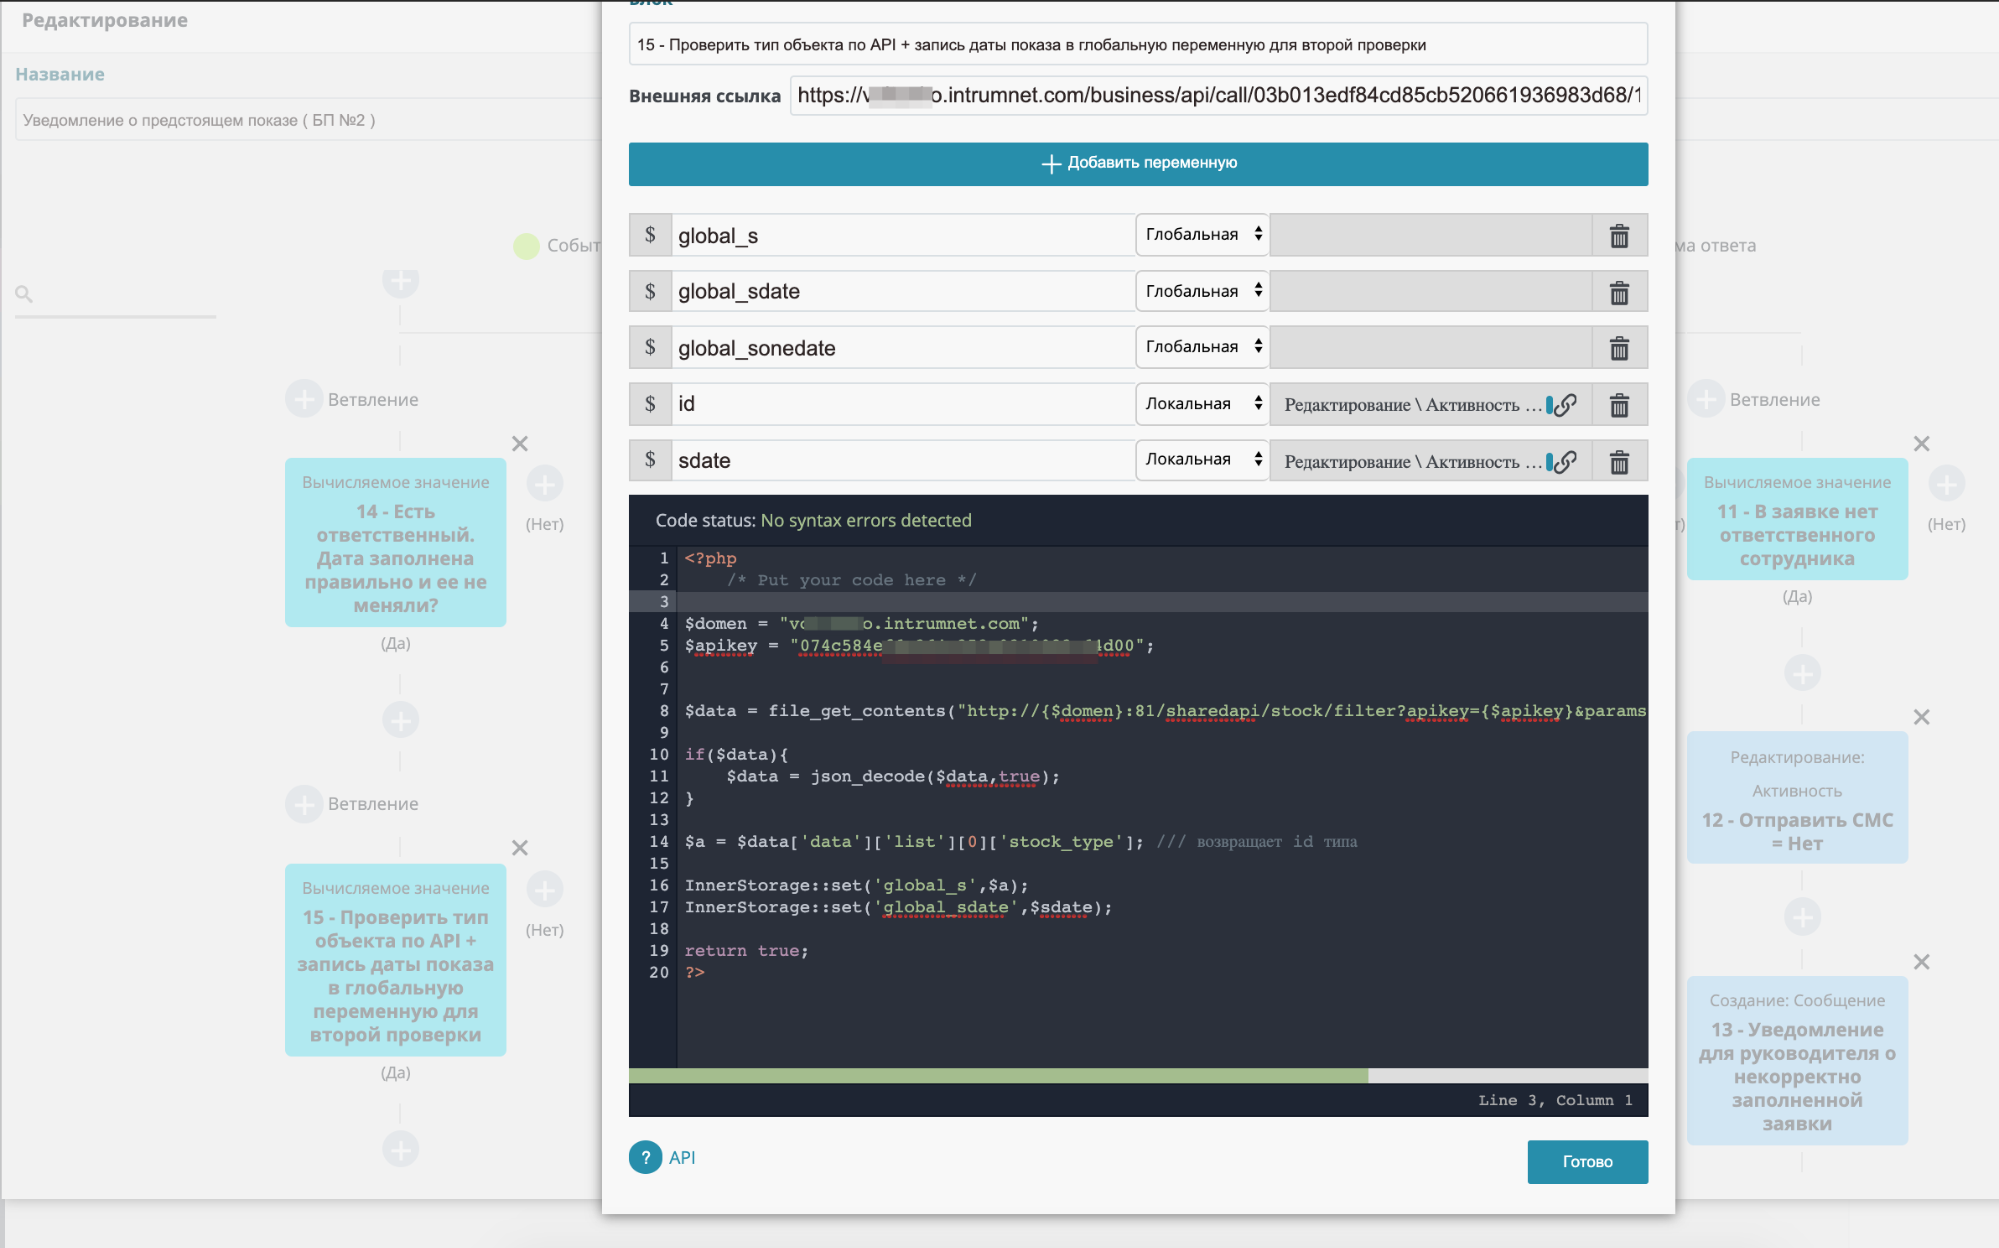Remove the global_sonedate variable via trash icon

[1619, 348]
